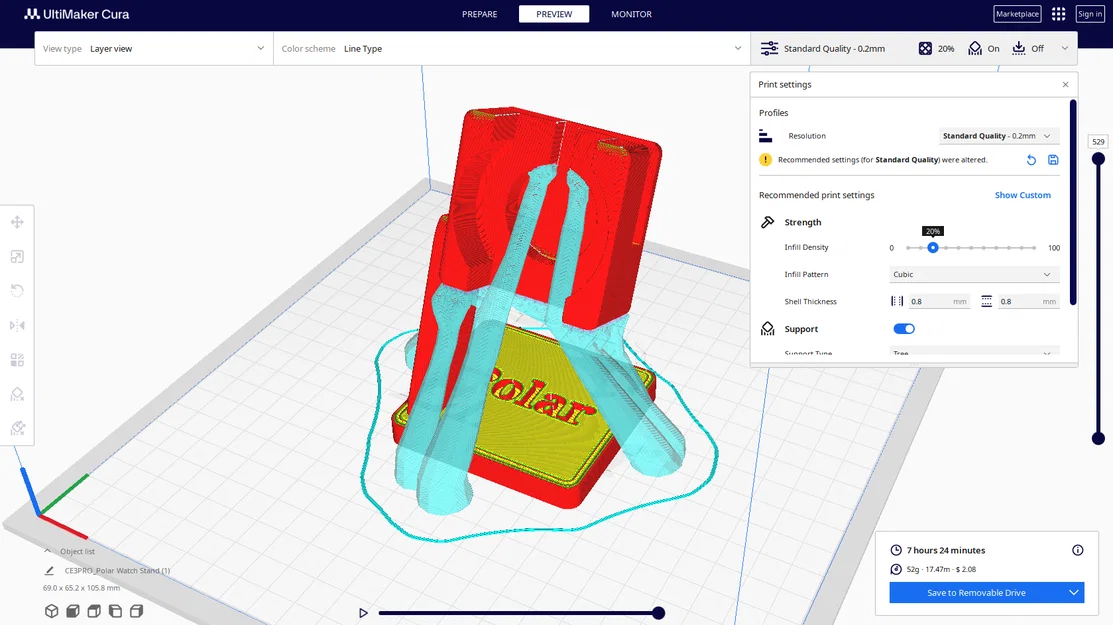Click the bottom tool icon in left toolbar

pyautogui.click(x=17, y=428)
